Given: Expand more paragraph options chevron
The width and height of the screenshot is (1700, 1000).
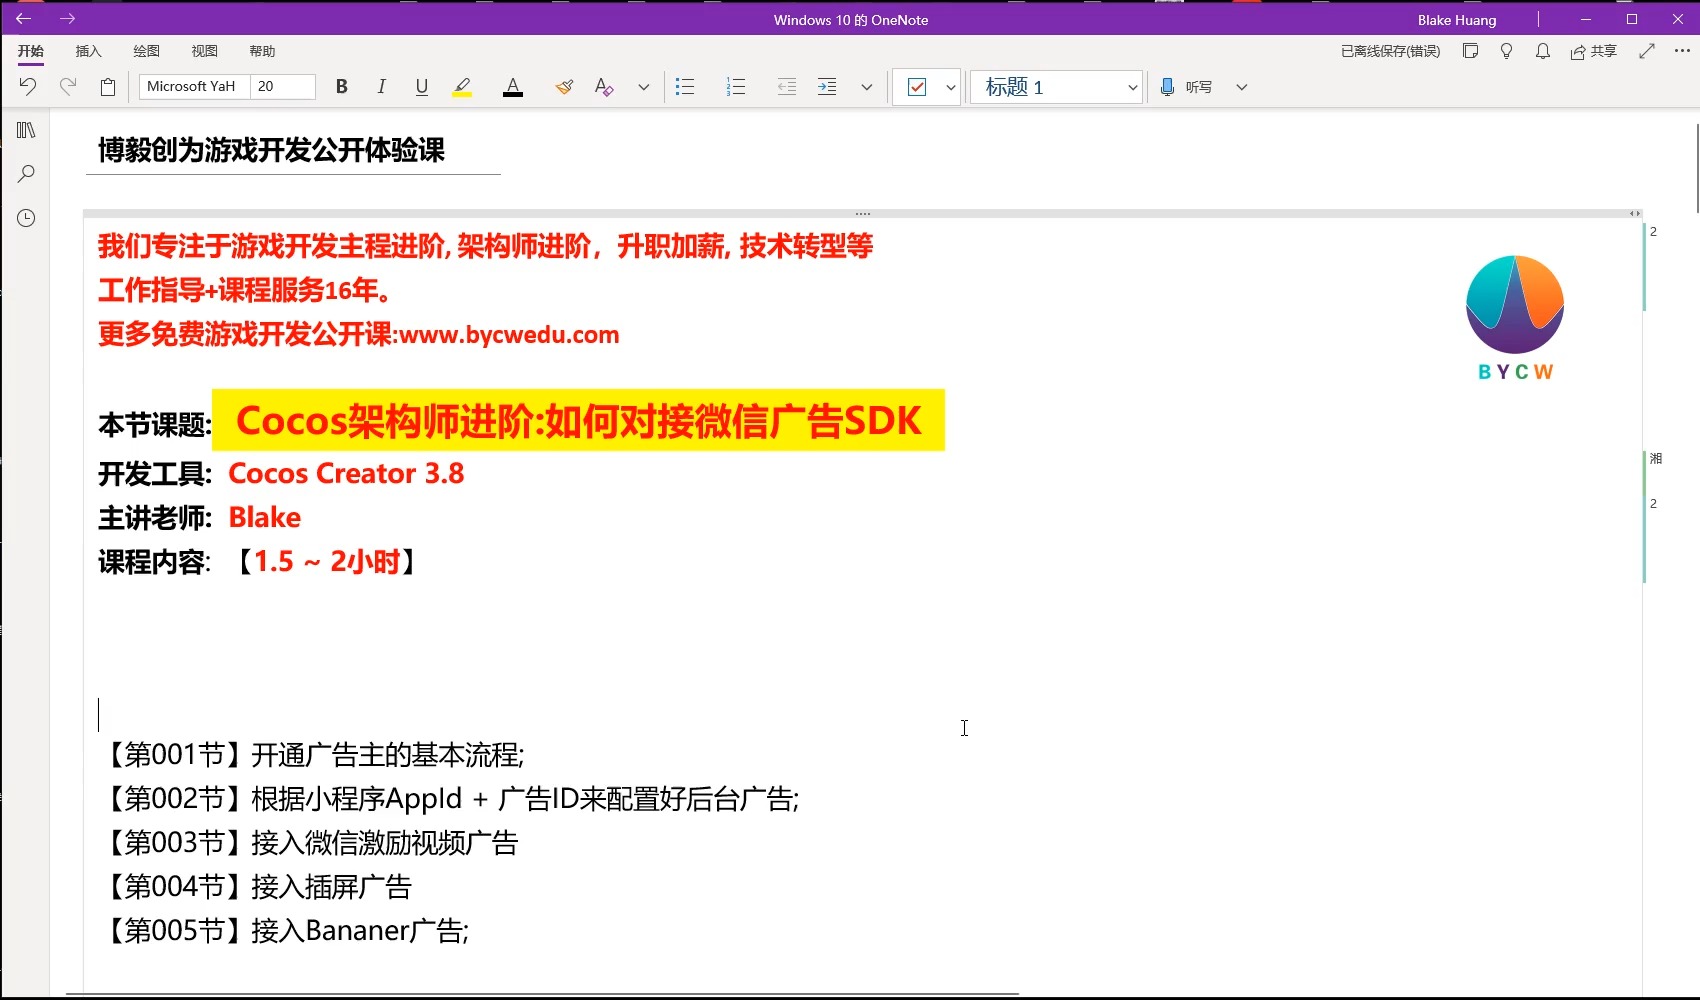Looking at the screenshot, I should click(867, 87).
